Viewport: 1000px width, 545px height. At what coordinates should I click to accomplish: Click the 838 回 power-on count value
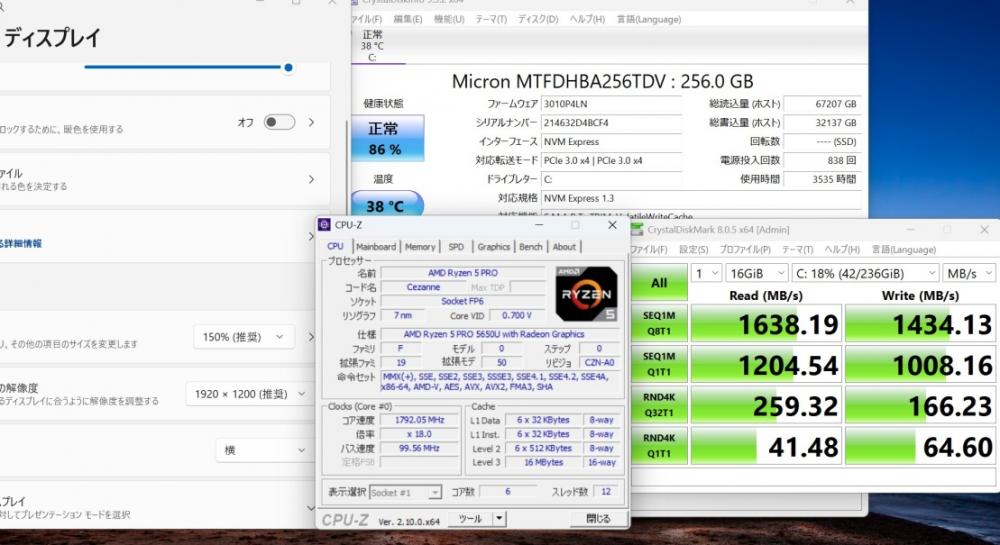pos(821,161)
